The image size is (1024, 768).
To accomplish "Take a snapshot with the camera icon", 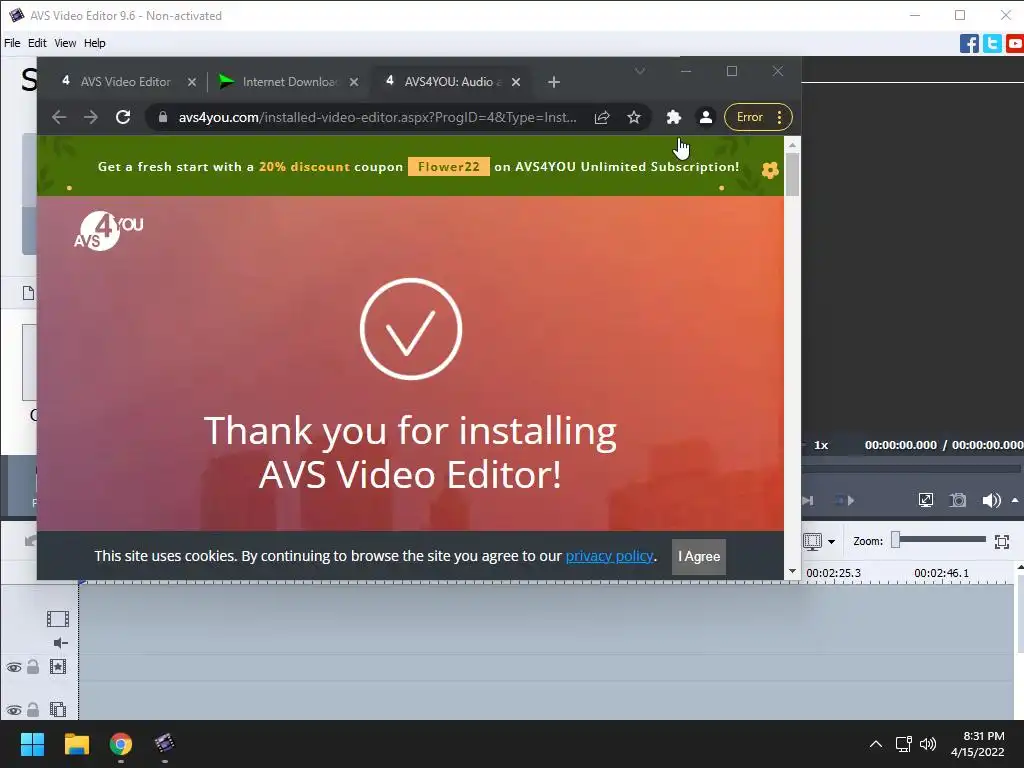I will click(x=957, y=500).
